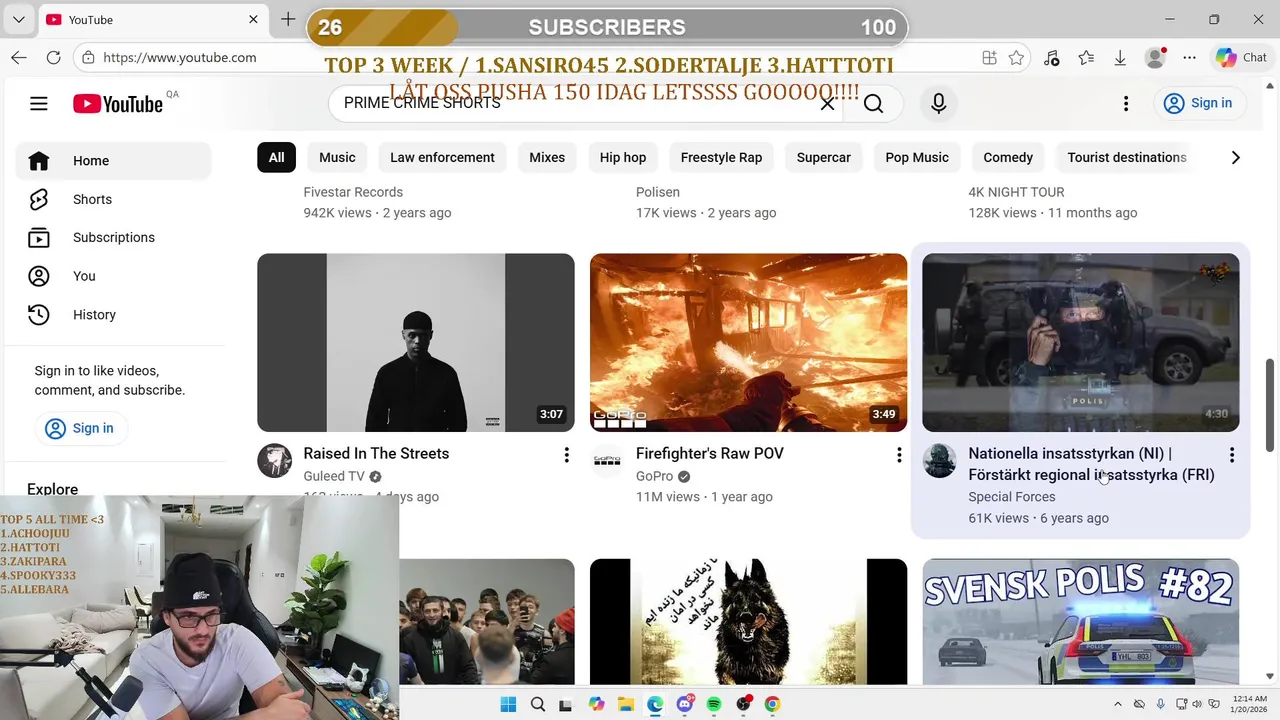Open Copilot Chat in Edge
Viewport: 1280px width, 720px height.
coord(1241,58)
